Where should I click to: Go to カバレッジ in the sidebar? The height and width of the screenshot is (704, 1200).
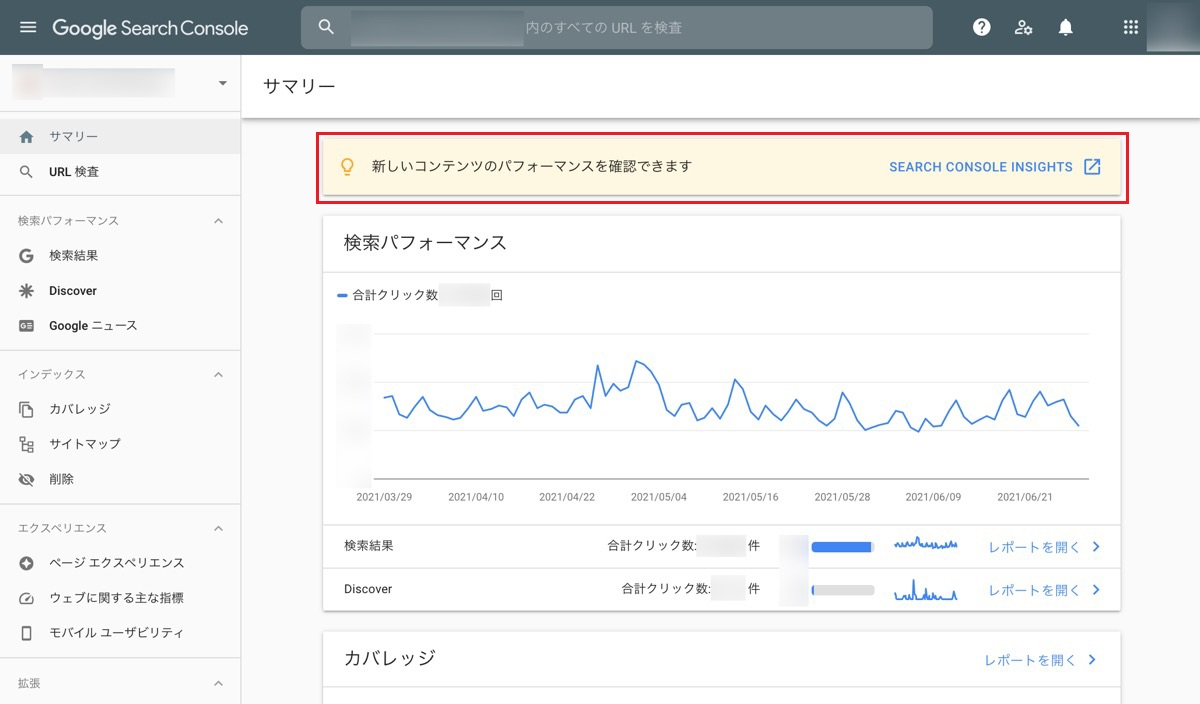(80, 409)
